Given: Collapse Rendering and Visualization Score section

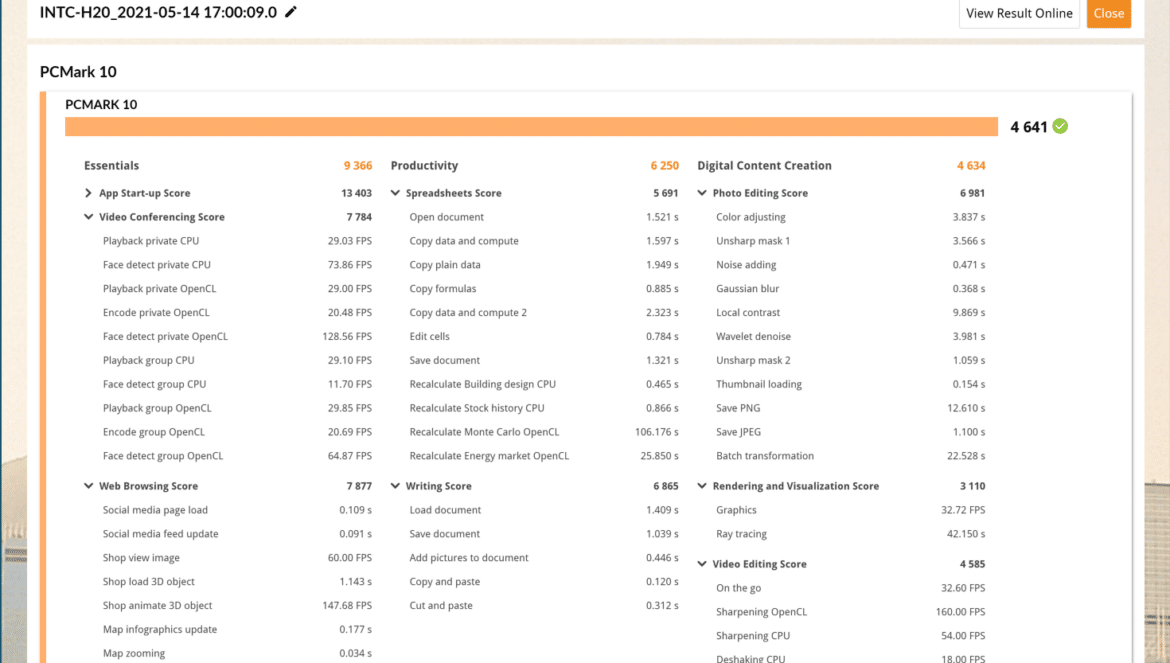Looking at the screenshot, I should pyautogui.click(x=702, y=486).
